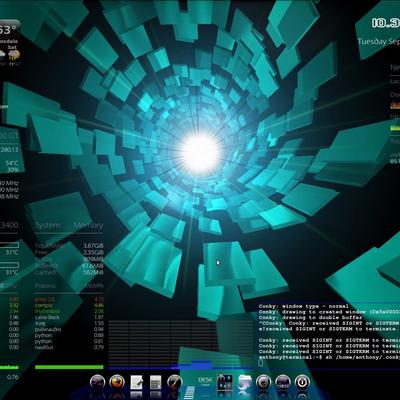Click the terminal line 'drawing to double buffer'
This screenshot has height=400, width=400.
pyautogui.click(x=310, y=318)
